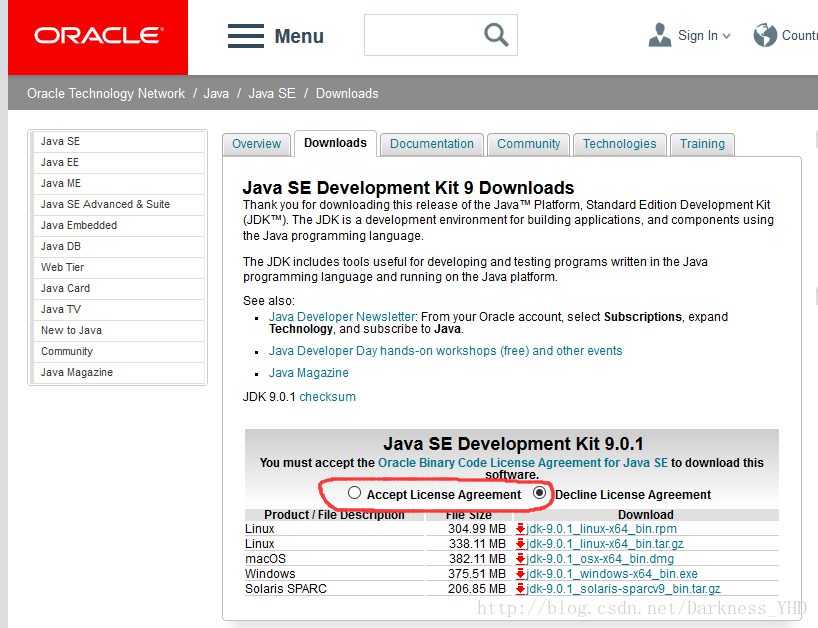Open Java TV in the sidebar
This screenshot has width=818, height=628.
(117, 309)
